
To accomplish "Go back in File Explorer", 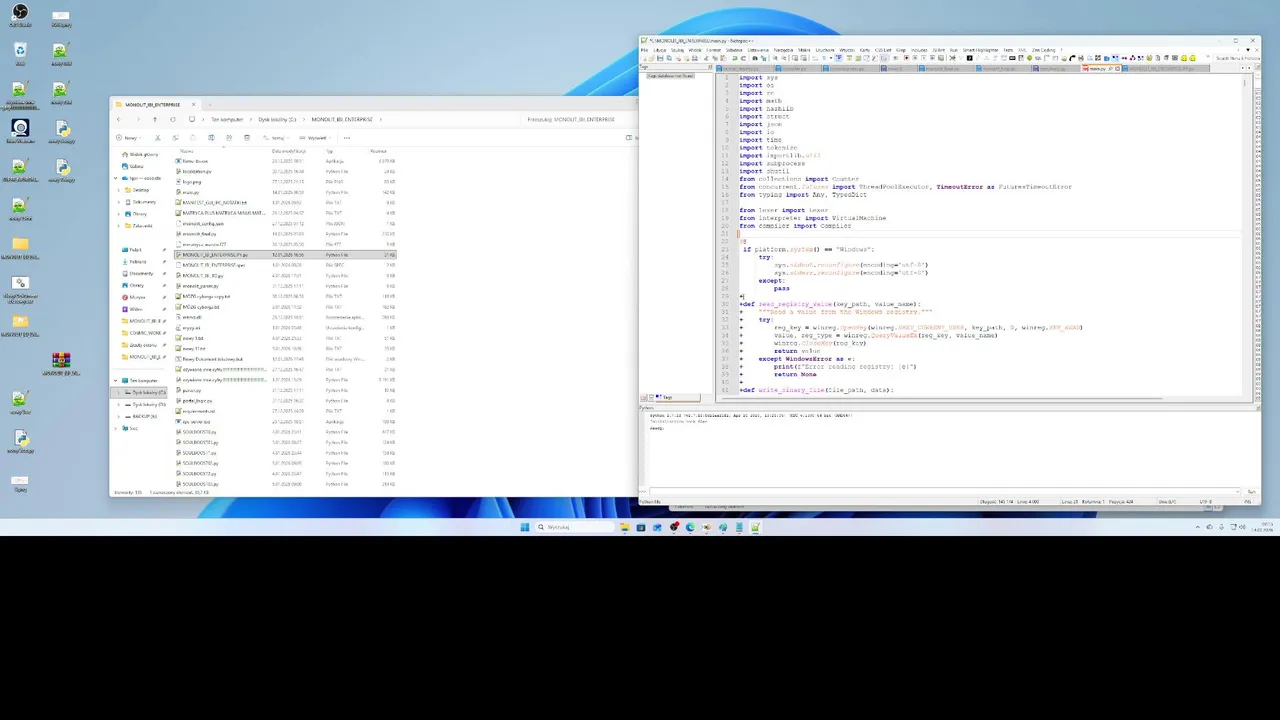I will 118,119.
